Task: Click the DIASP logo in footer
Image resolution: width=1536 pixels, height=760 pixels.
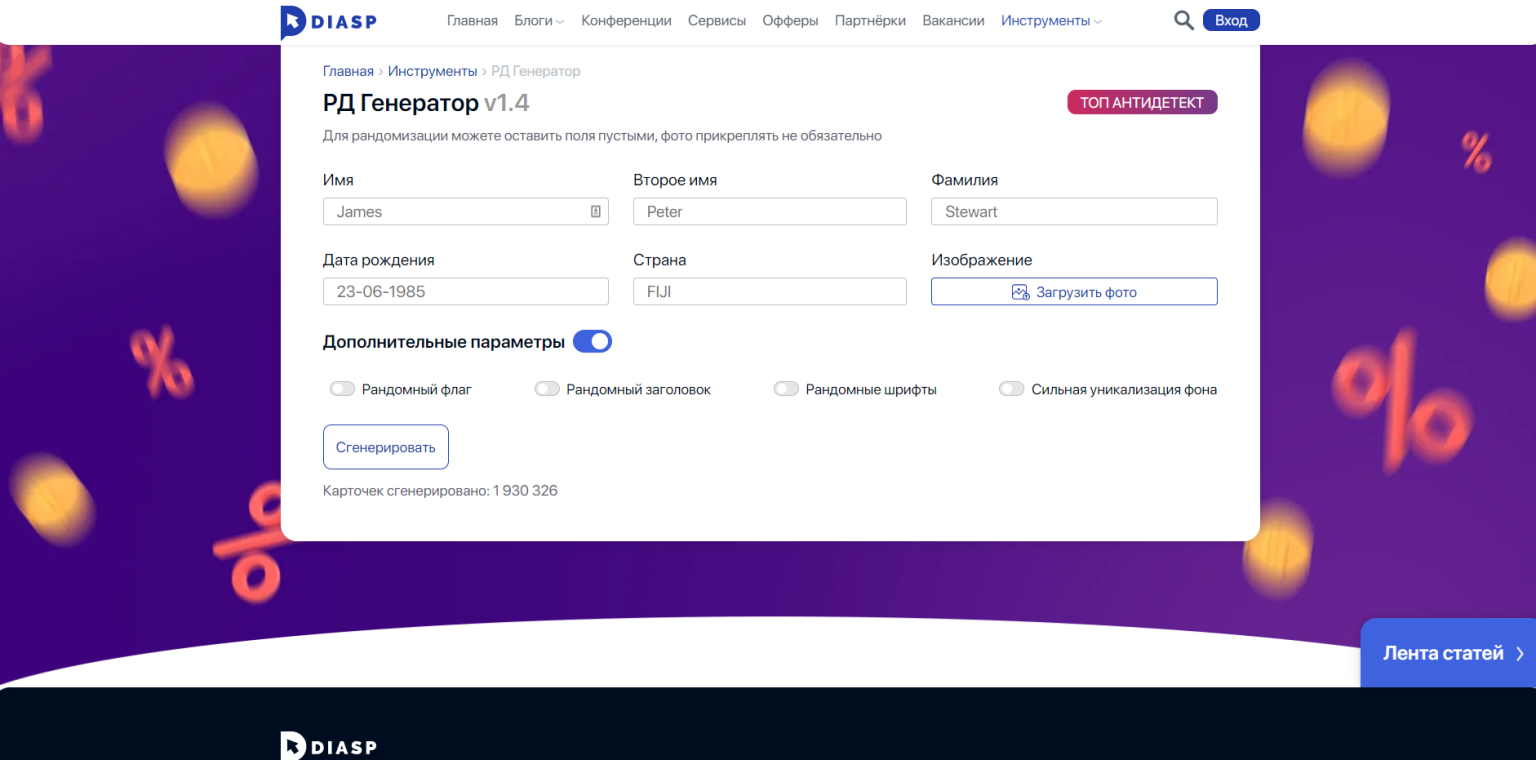Action: pyautogui.click(x=328, y=746)
